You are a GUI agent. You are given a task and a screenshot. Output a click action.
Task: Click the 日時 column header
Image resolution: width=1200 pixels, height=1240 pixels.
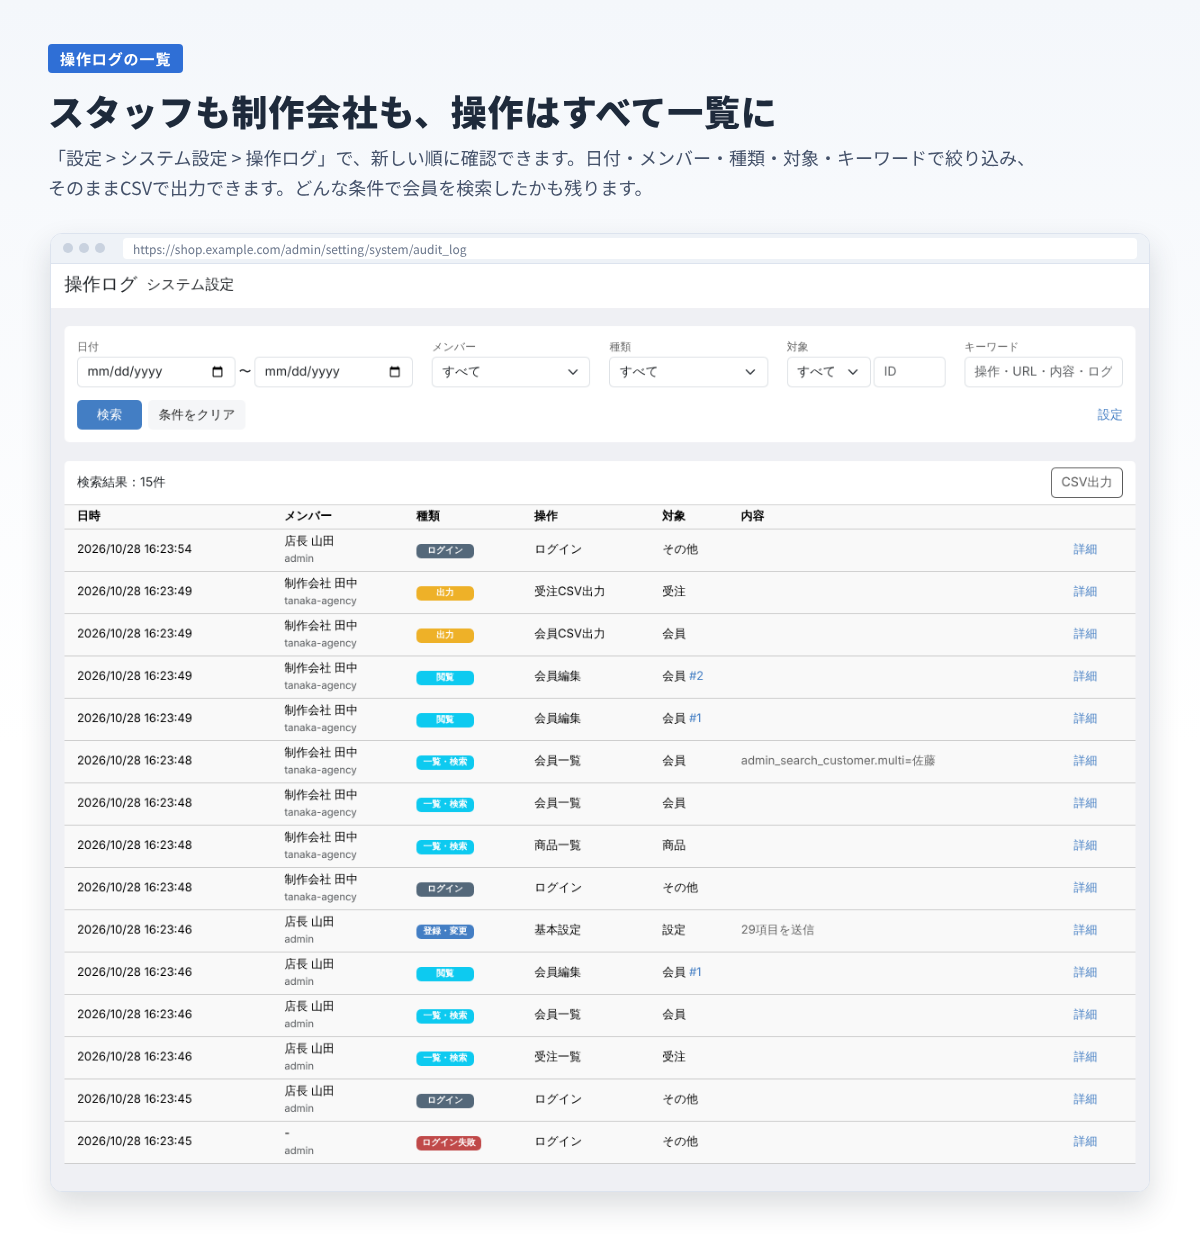(89, 516)
